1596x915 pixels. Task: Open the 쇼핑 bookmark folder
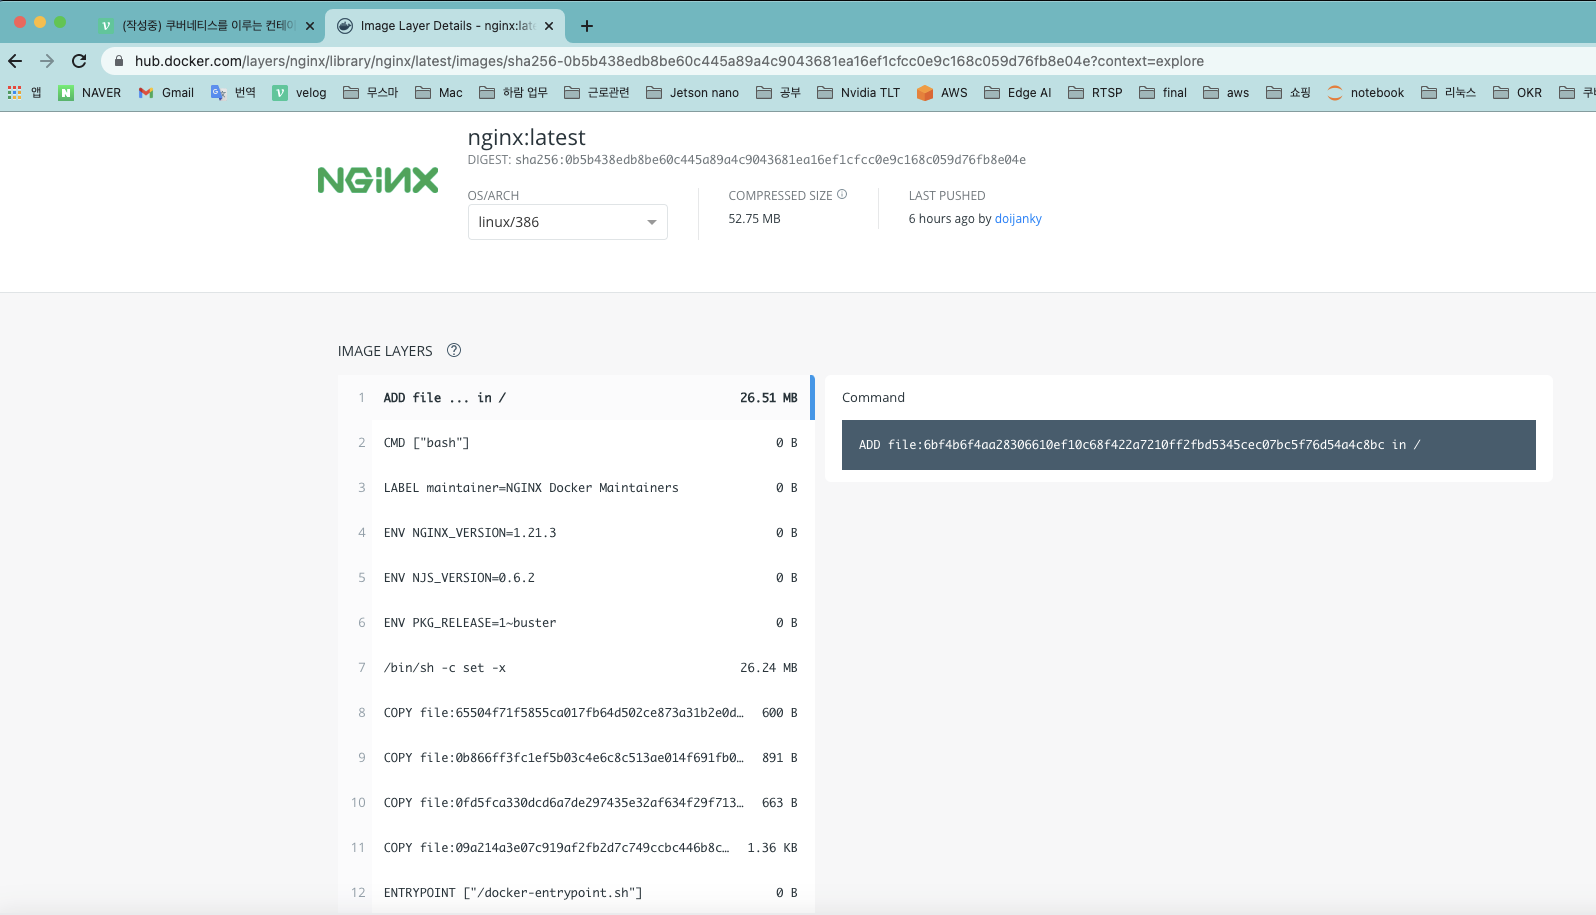(x=1288, y=92)
